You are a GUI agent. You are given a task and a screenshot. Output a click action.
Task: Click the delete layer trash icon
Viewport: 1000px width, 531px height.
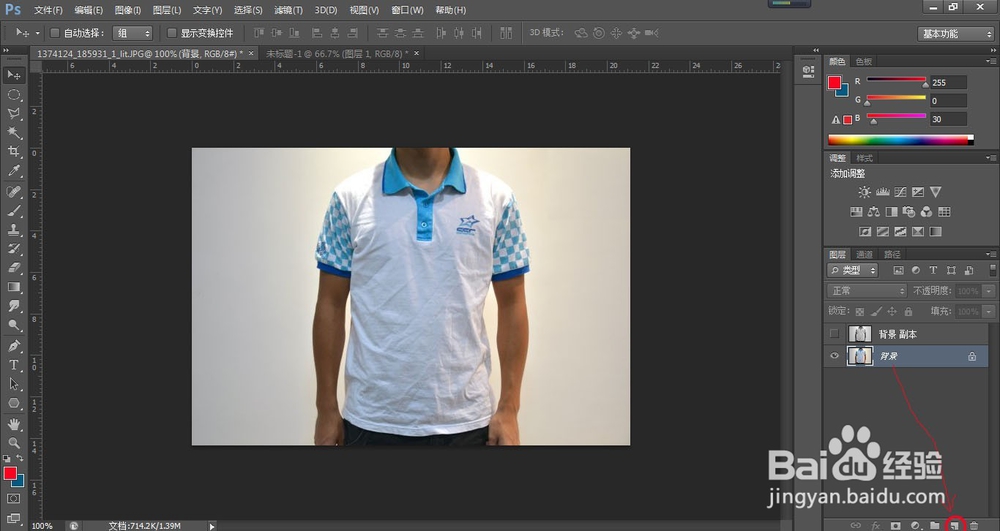pyautogui.click(x=974, y=526)
